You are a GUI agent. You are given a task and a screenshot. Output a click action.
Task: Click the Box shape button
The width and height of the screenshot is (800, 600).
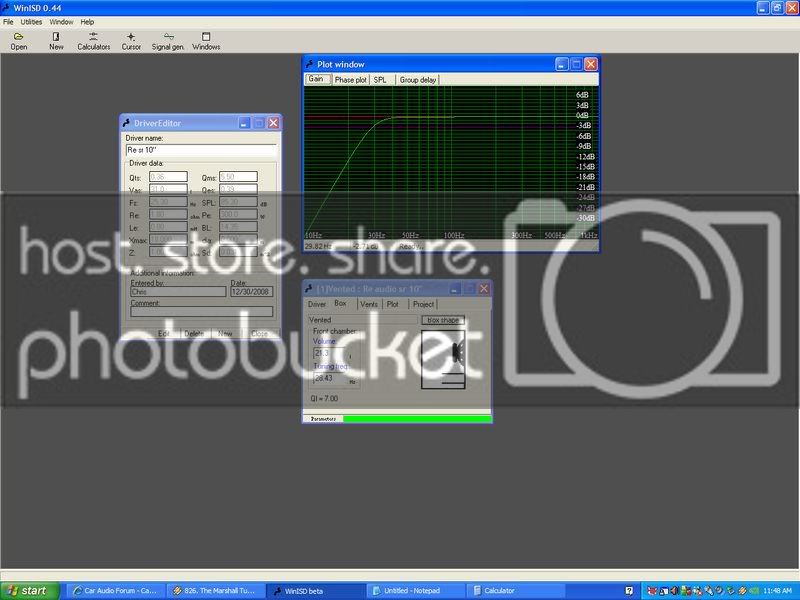tap(443, 320)
